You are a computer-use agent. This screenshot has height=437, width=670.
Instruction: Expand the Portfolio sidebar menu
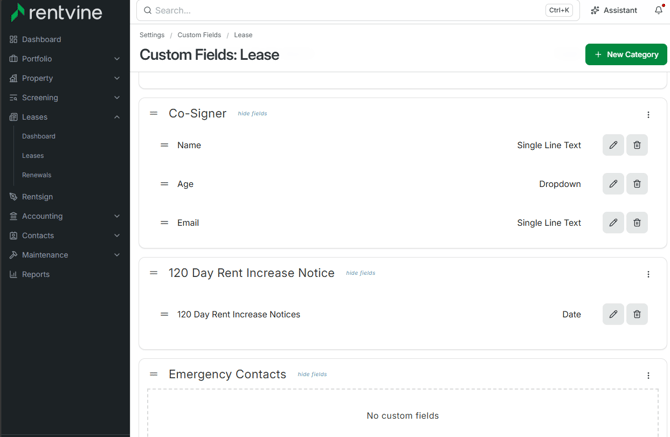pos(64,59)
